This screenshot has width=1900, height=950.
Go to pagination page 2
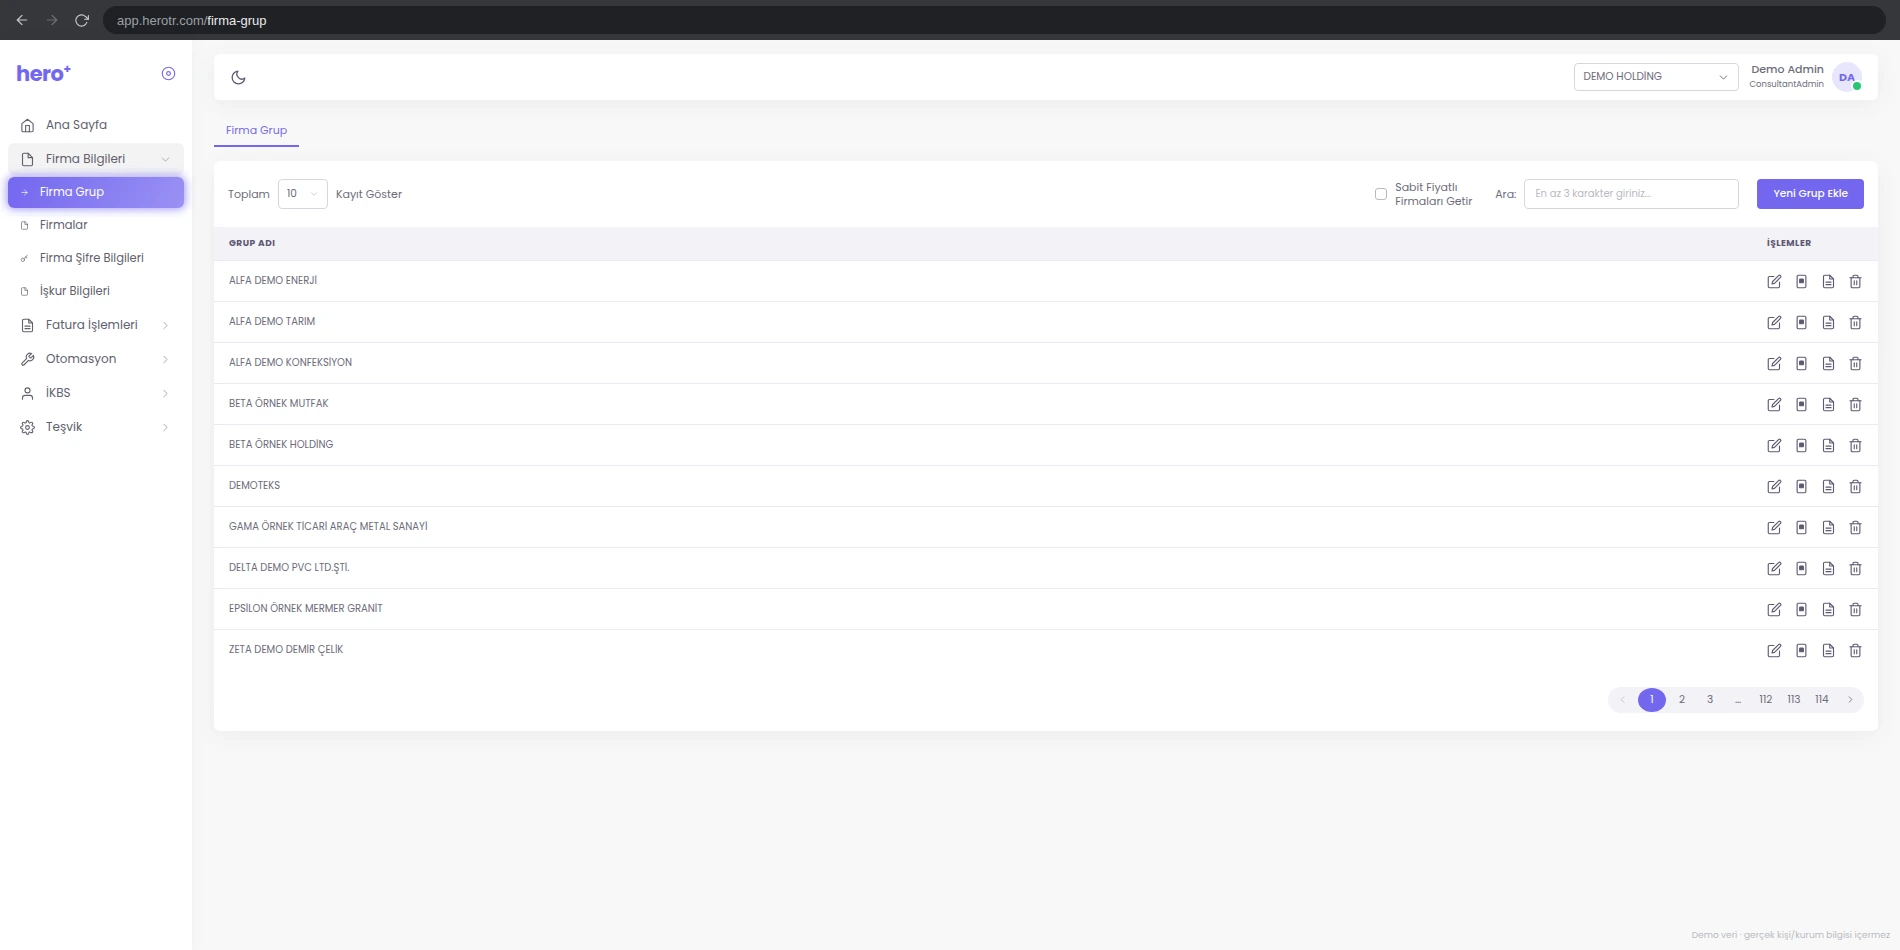point(1682,700)
